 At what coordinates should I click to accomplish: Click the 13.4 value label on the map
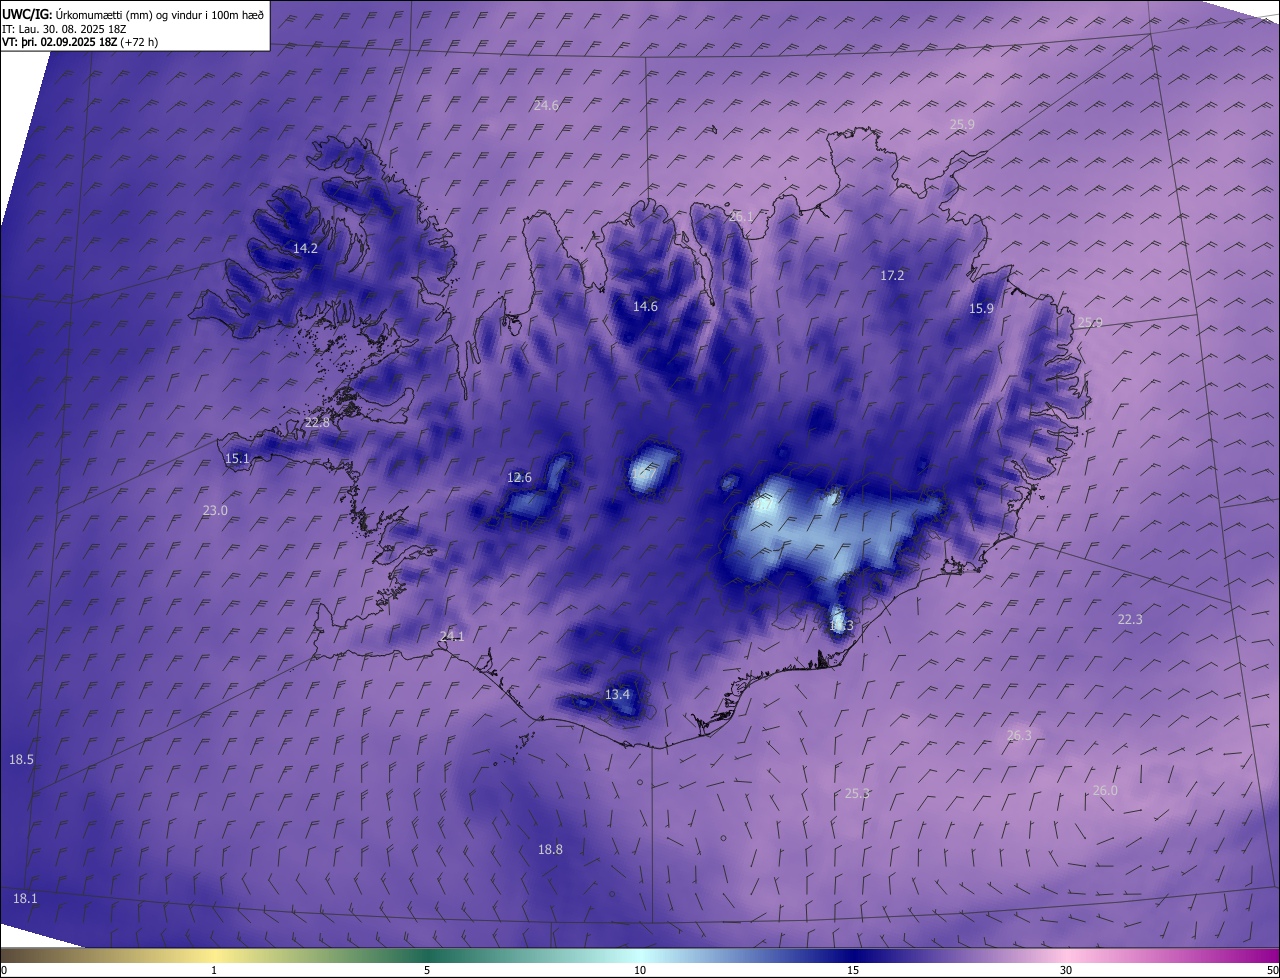pyautogui.click(x=617, y=694)
